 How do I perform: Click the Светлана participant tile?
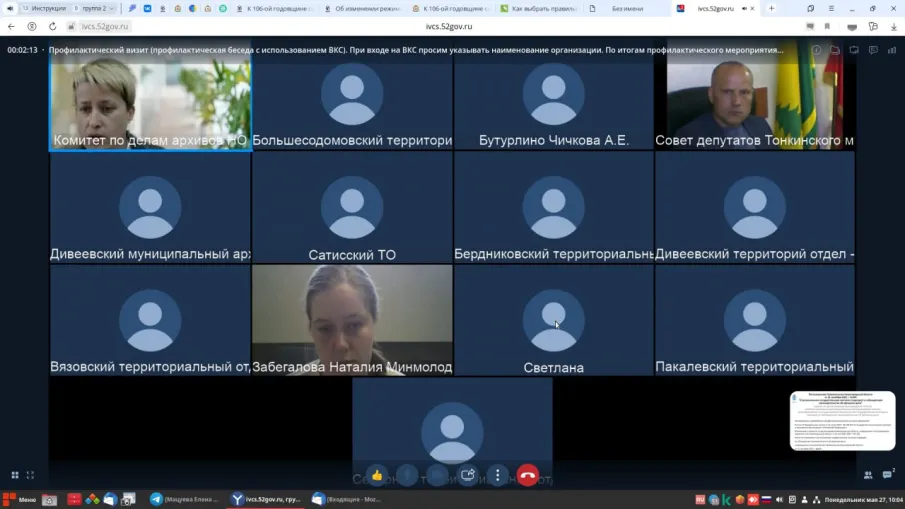(554, 320)
